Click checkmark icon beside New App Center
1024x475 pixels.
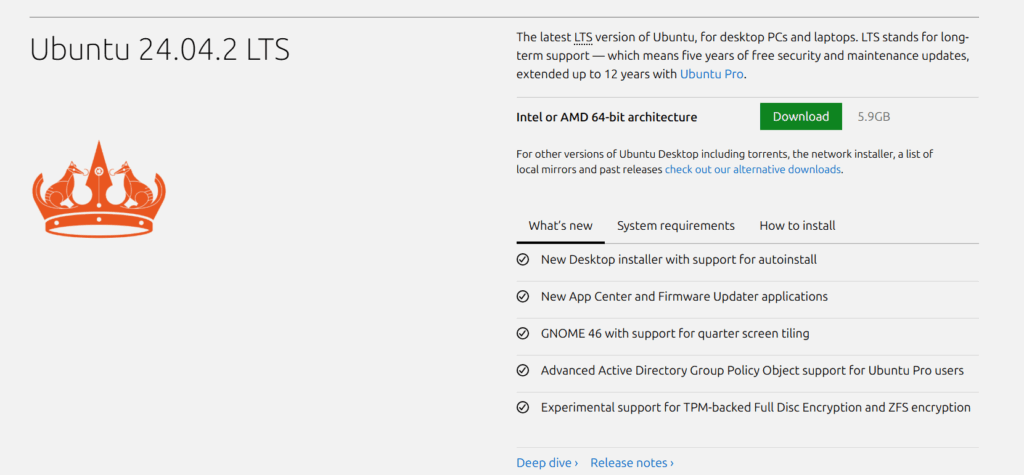tap(522, 297)
